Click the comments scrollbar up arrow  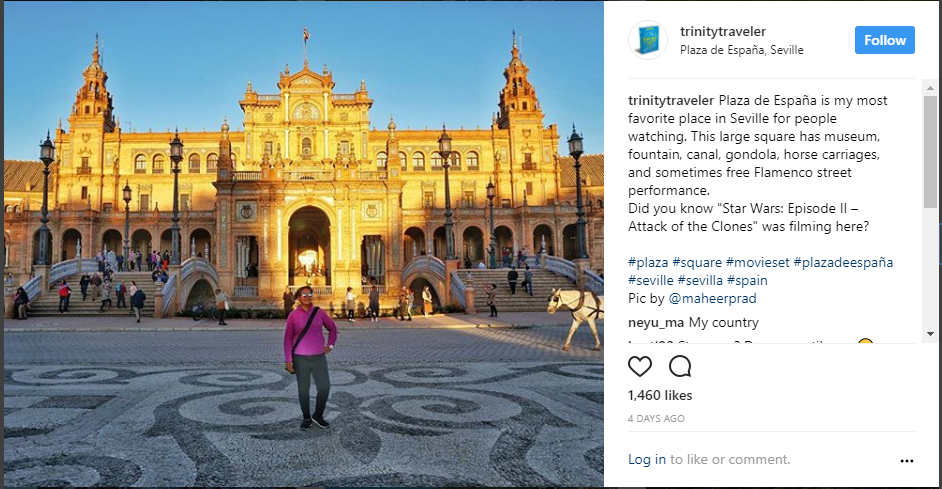(x=930, y=88)
